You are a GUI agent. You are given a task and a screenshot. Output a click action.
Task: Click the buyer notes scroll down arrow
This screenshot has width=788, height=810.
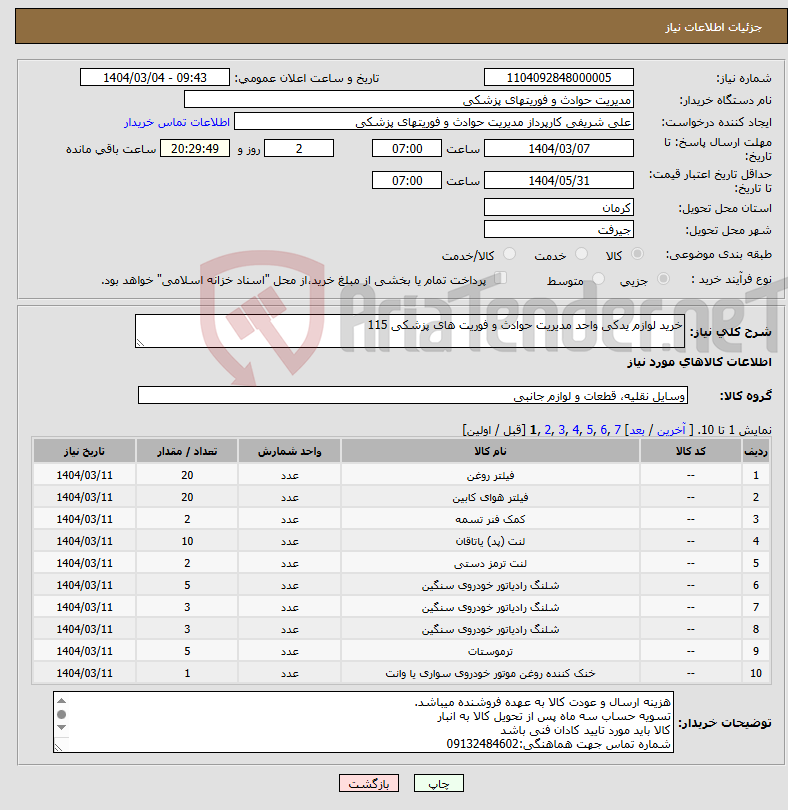pos(61,727)
